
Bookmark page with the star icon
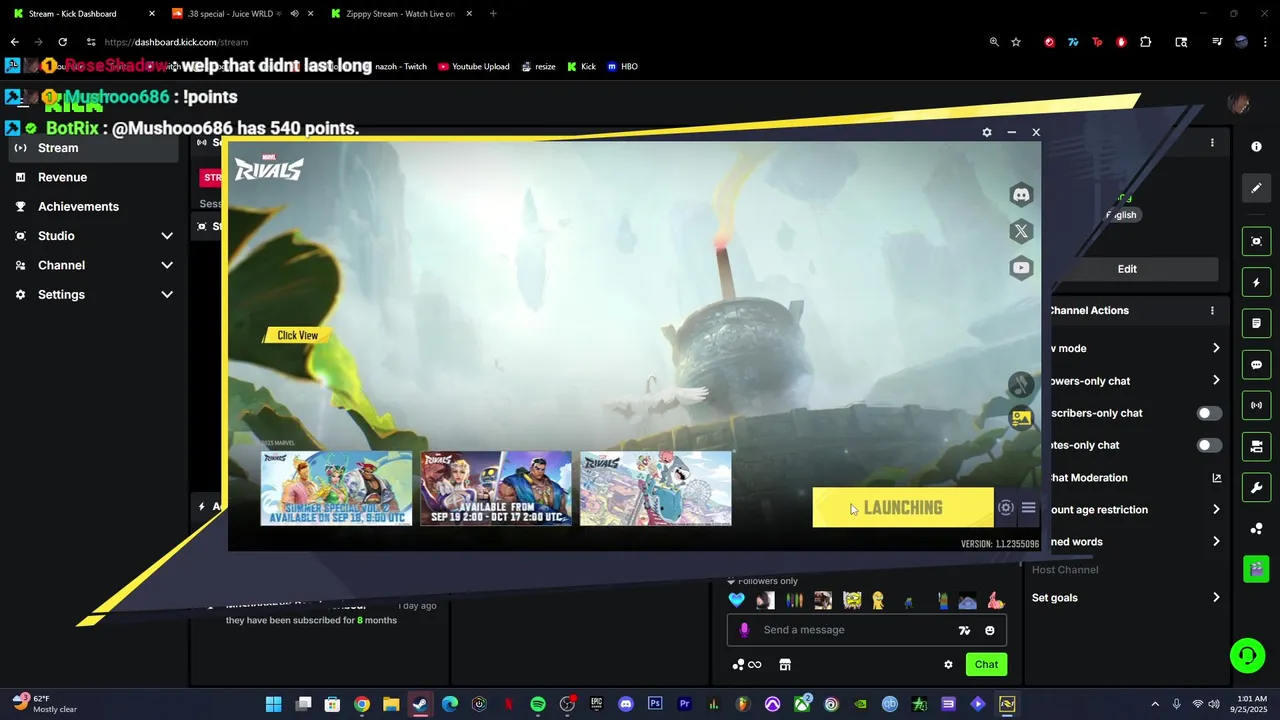point(1016,42)
